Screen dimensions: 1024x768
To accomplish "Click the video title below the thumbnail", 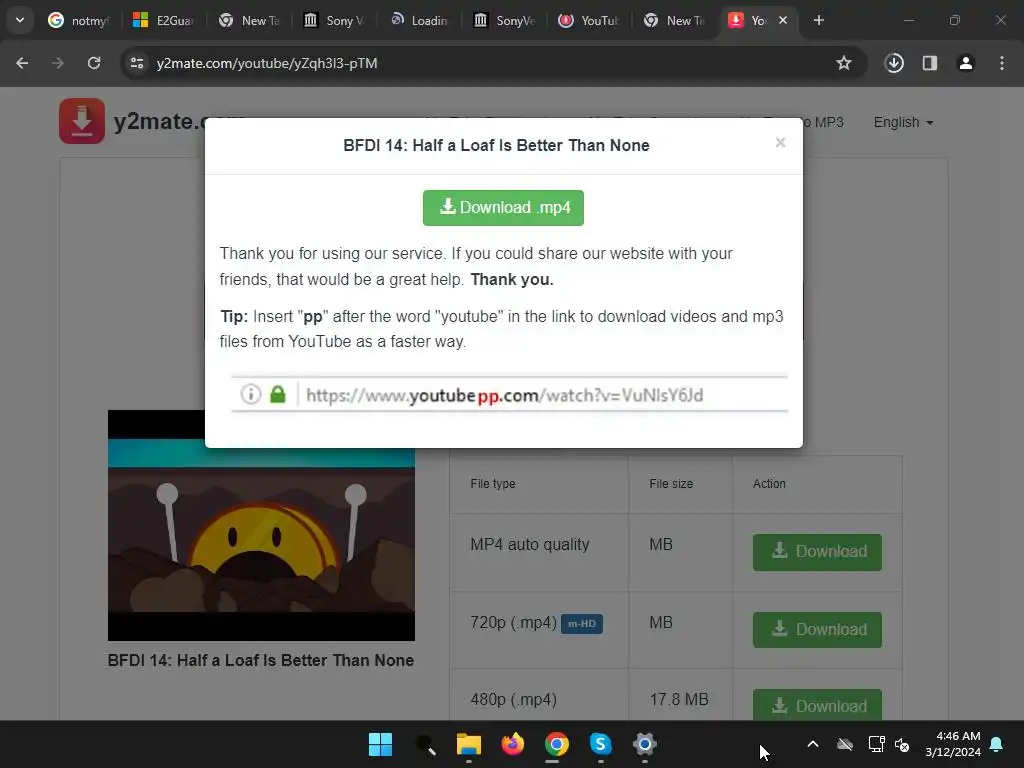I will 261,660.
